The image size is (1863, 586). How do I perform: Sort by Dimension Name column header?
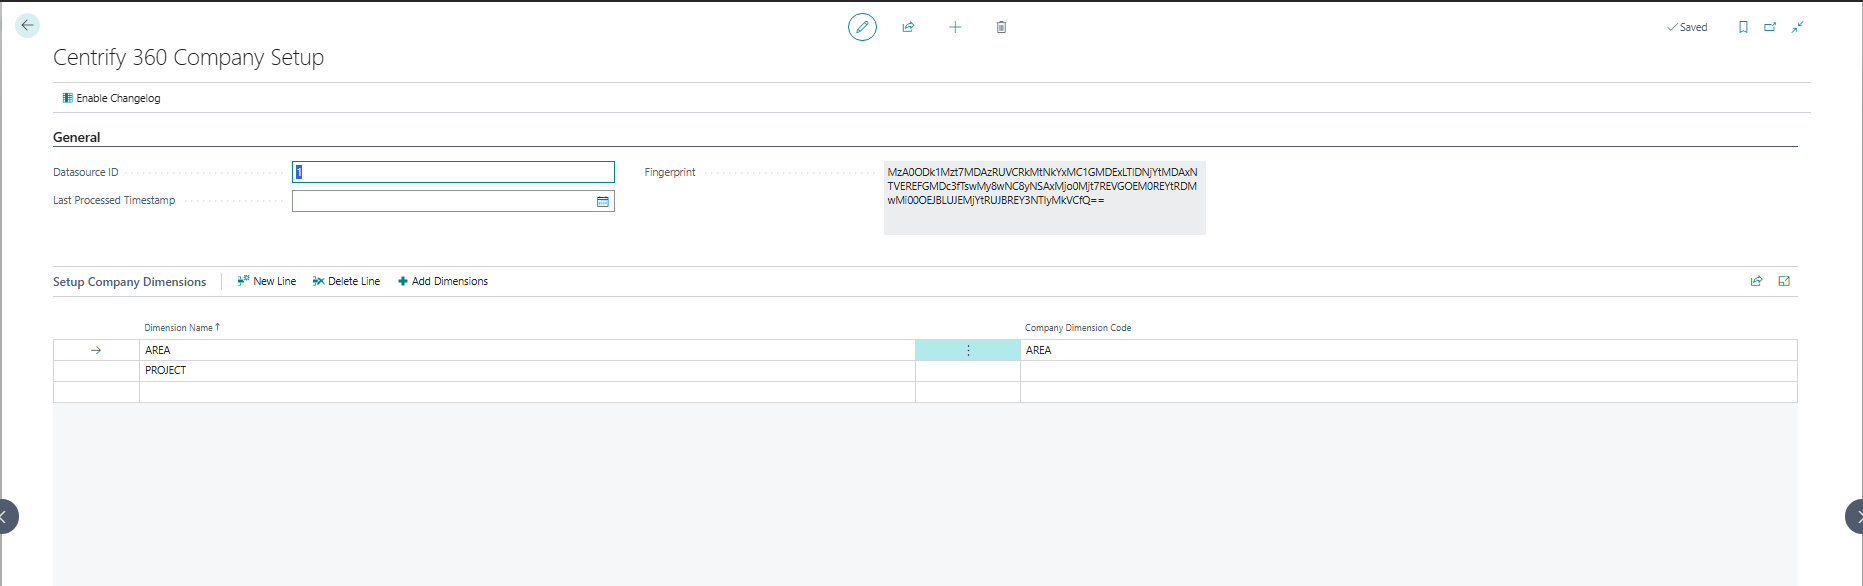pyautogui.click(x=179, y=328)
